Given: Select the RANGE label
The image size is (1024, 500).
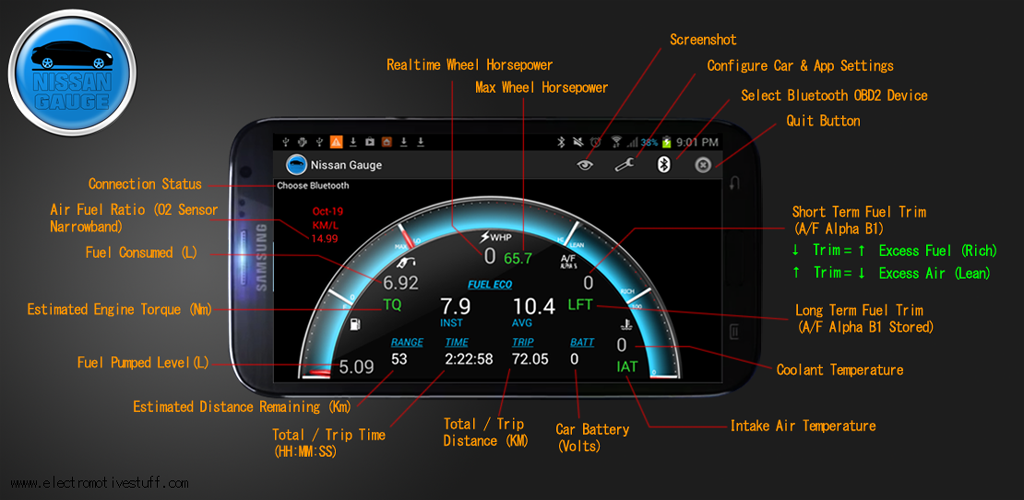Looking at the screenshot, I should 407,342.
